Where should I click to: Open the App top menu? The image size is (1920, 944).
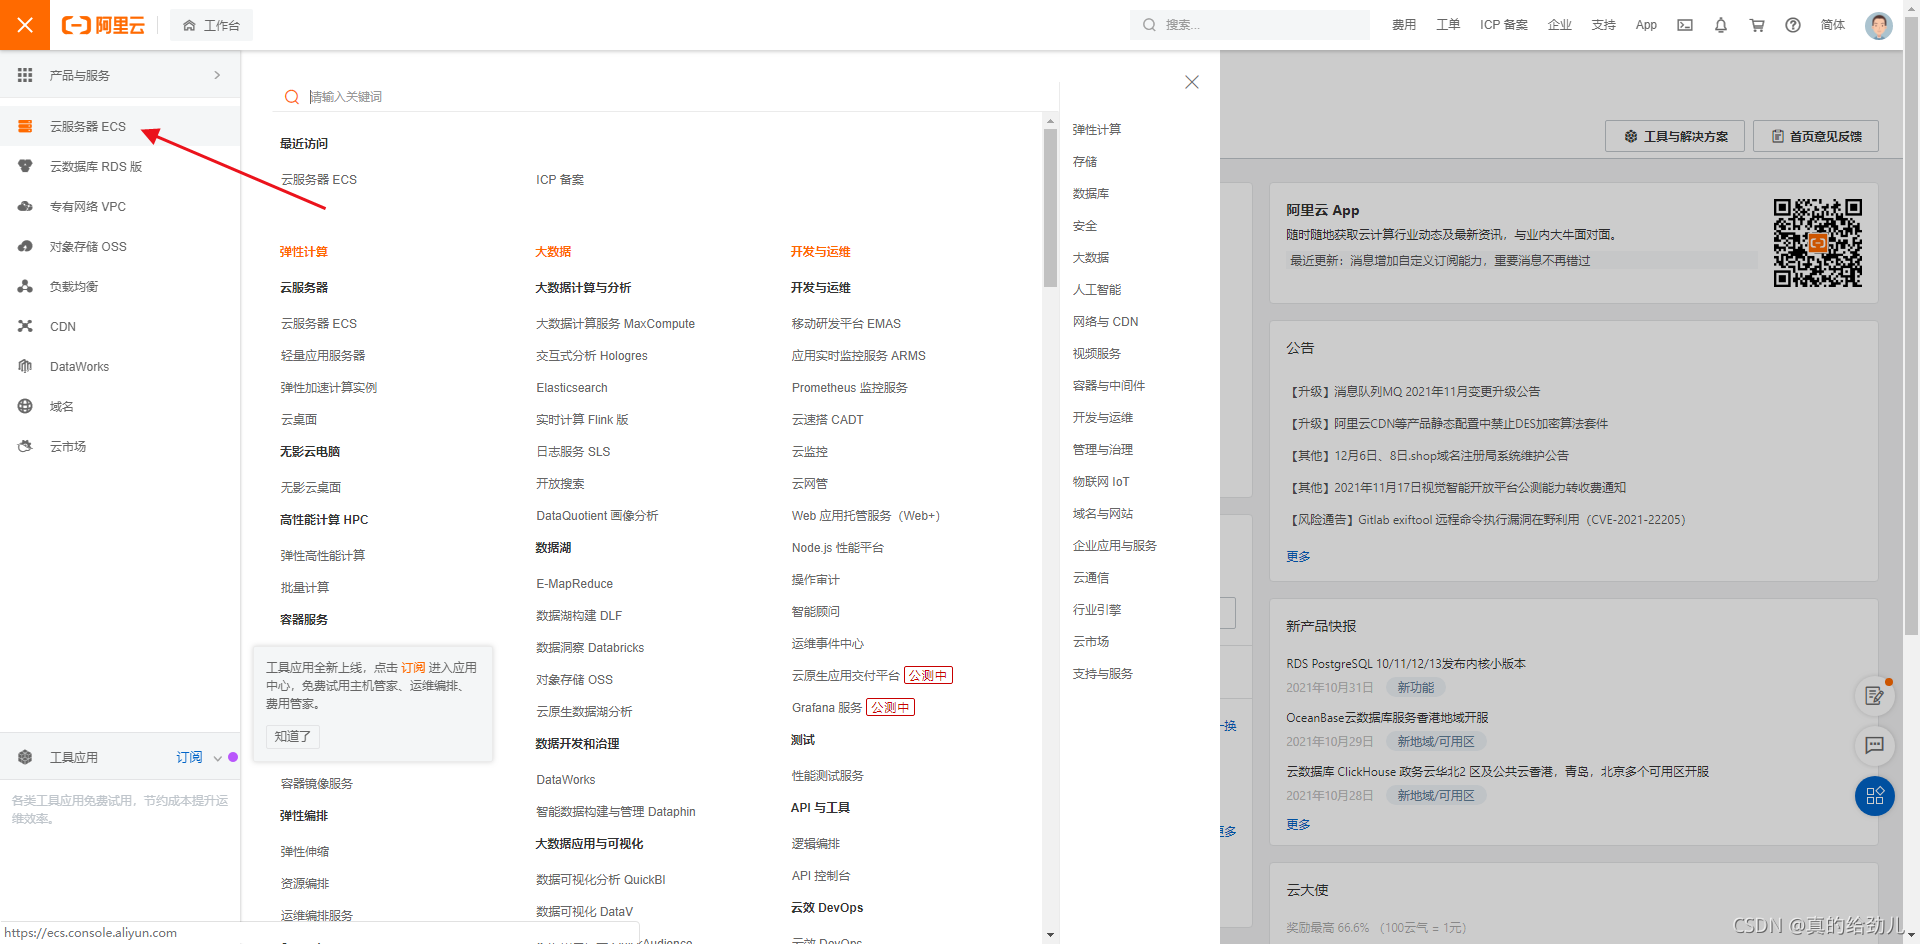(1646, 25)
